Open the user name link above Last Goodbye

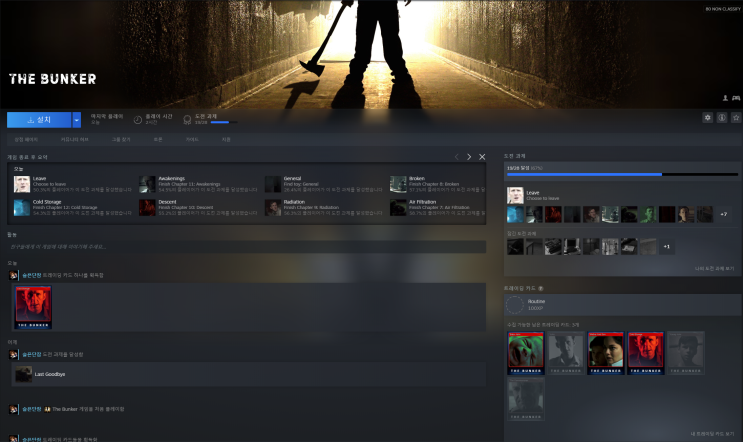[x=31, y=354]
